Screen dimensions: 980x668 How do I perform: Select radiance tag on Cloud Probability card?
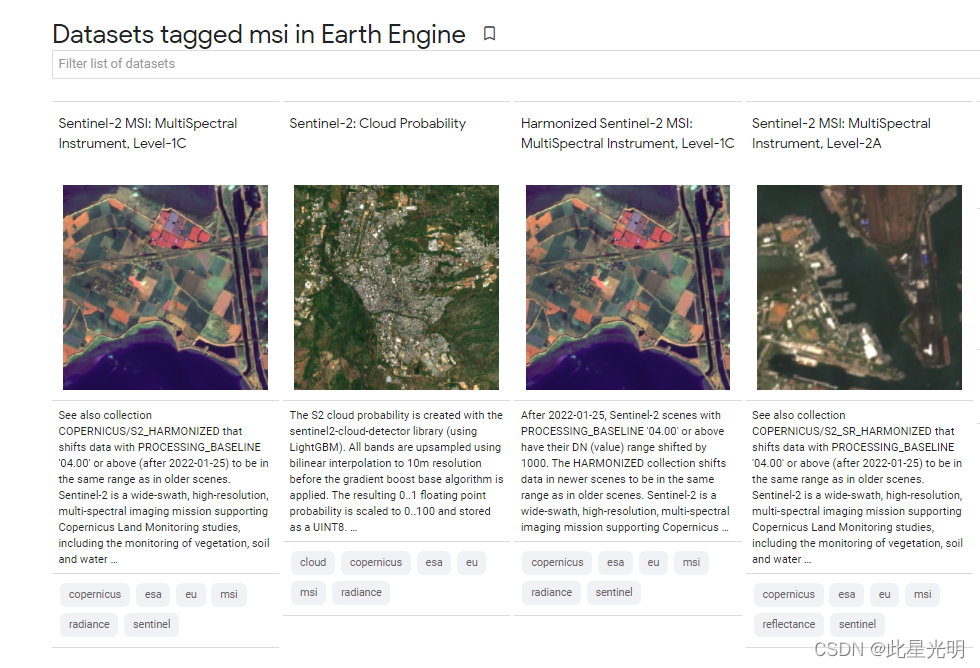pos(361,592)
